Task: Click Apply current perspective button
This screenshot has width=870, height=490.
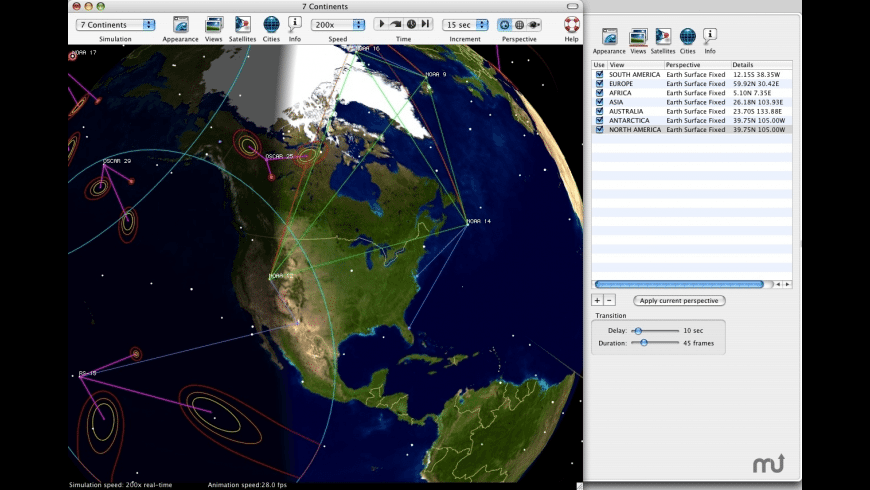Action: pos(678,300)
